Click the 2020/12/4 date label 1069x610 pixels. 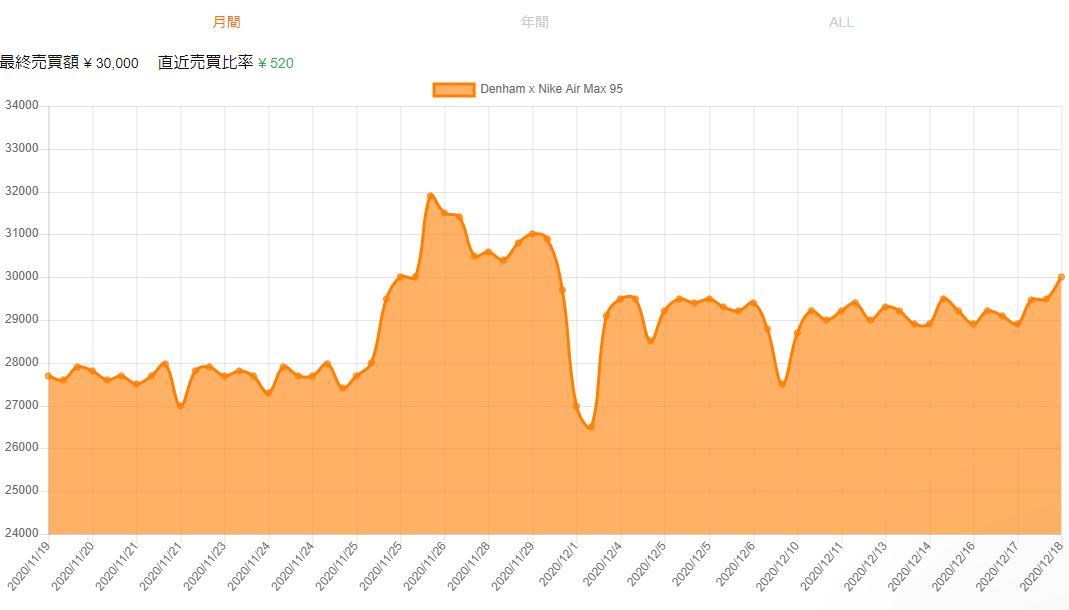coord(603,564)
